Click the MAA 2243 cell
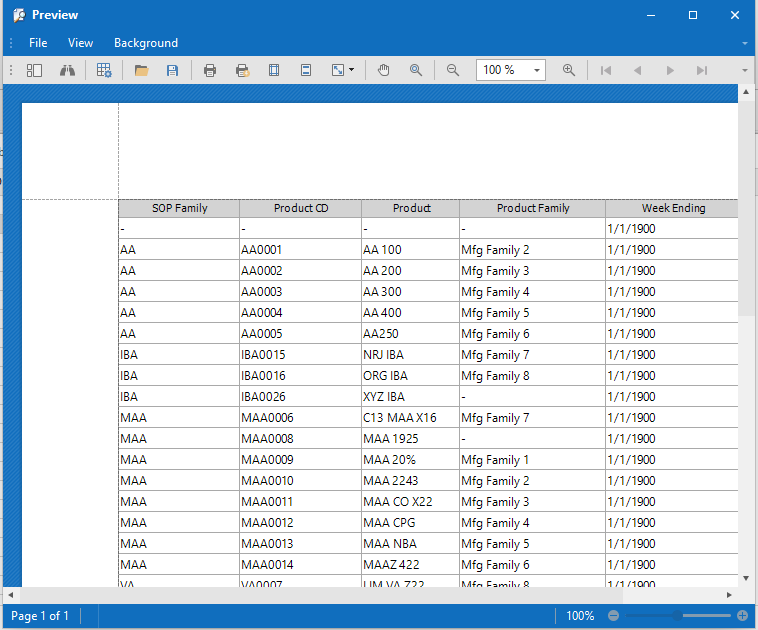Viewport: 758px width, 630px height. 410,481
